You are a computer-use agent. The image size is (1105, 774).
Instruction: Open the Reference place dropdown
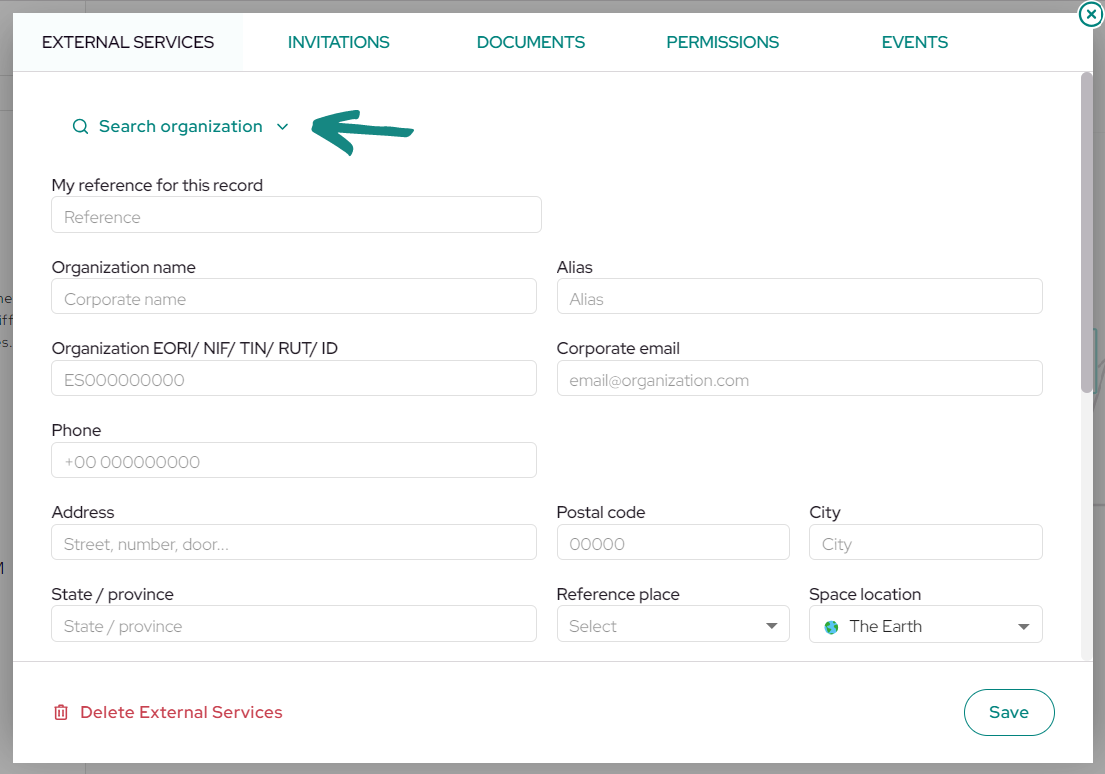[673, 625]
